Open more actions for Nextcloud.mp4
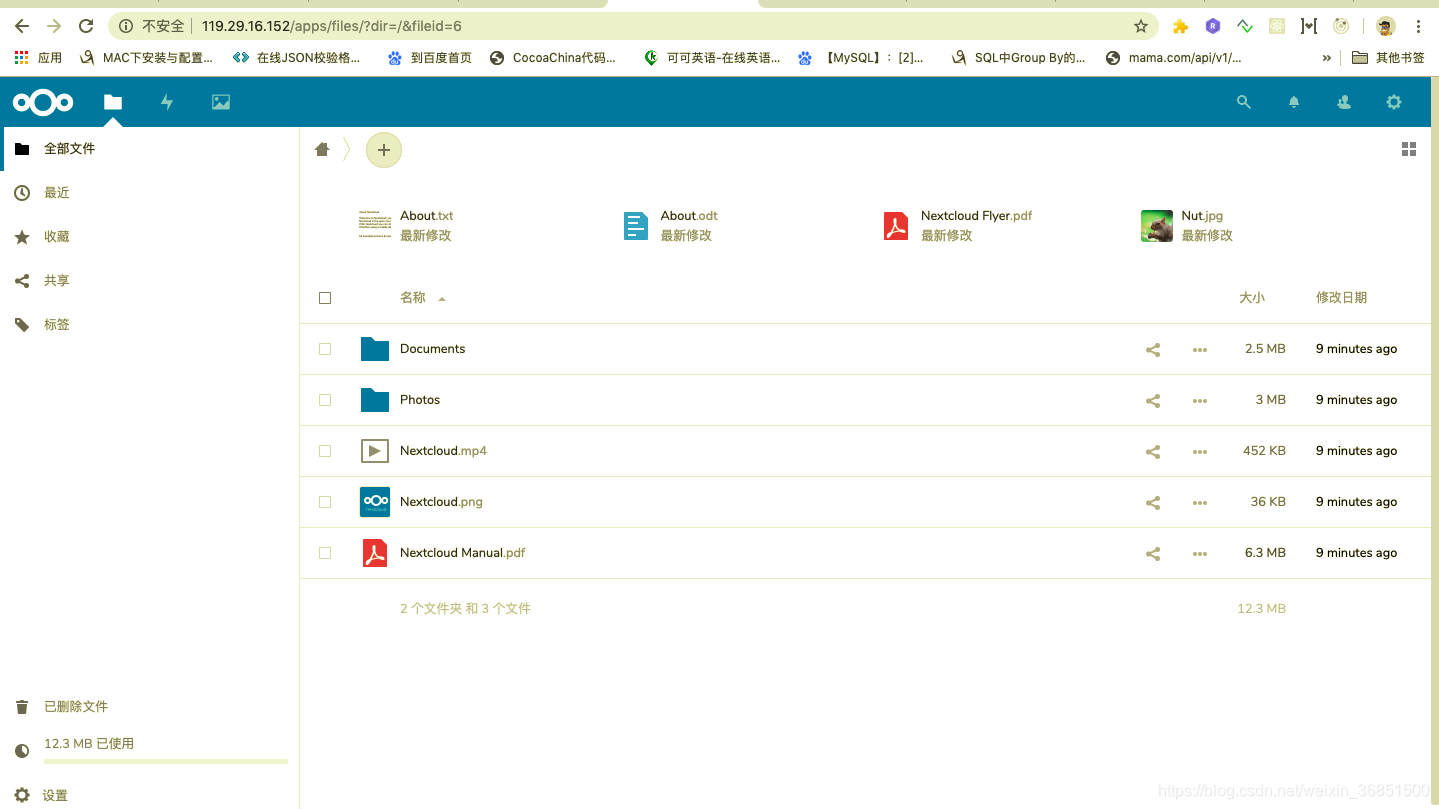 (x=1200, y=452)
